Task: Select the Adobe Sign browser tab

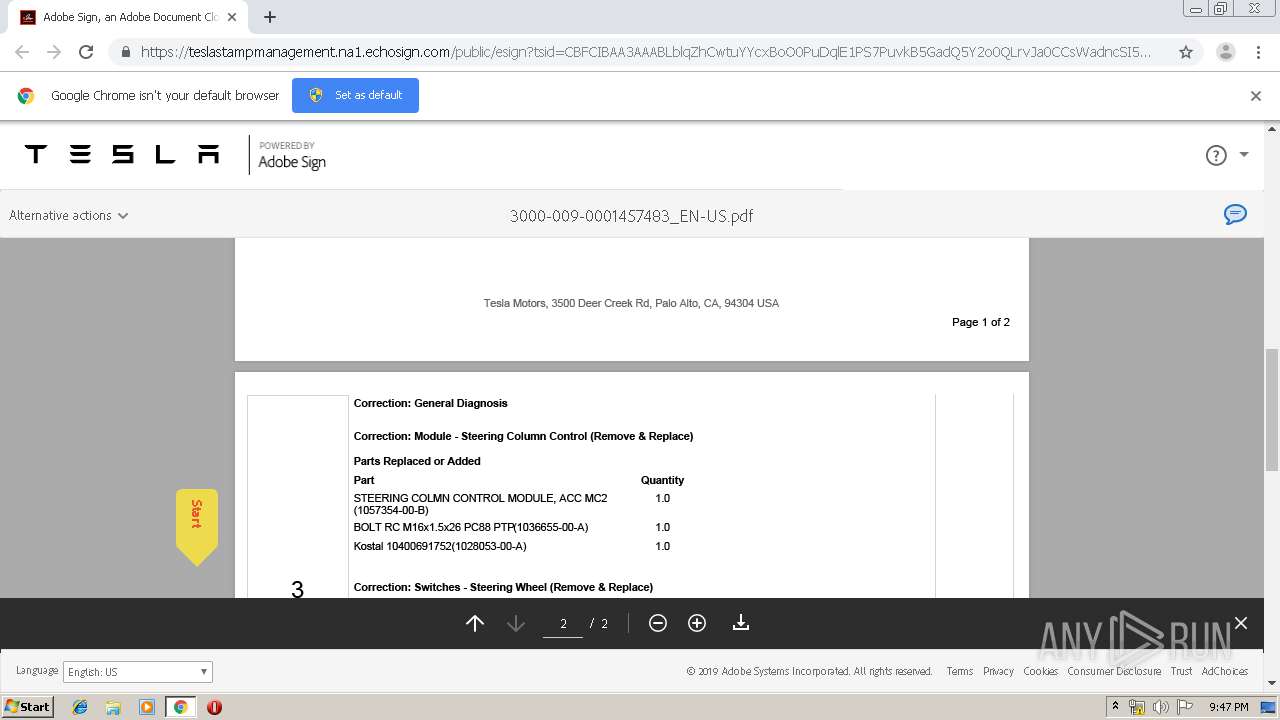Action: (x=127, y=17)
